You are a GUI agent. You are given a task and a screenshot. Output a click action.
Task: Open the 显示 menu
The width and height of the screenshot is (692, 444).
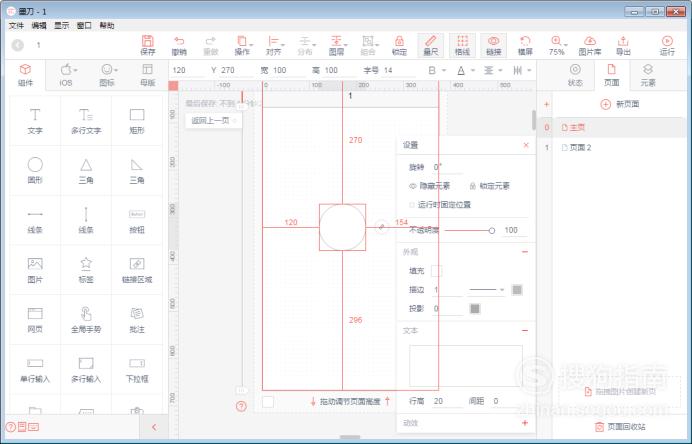tap(61, 26)
